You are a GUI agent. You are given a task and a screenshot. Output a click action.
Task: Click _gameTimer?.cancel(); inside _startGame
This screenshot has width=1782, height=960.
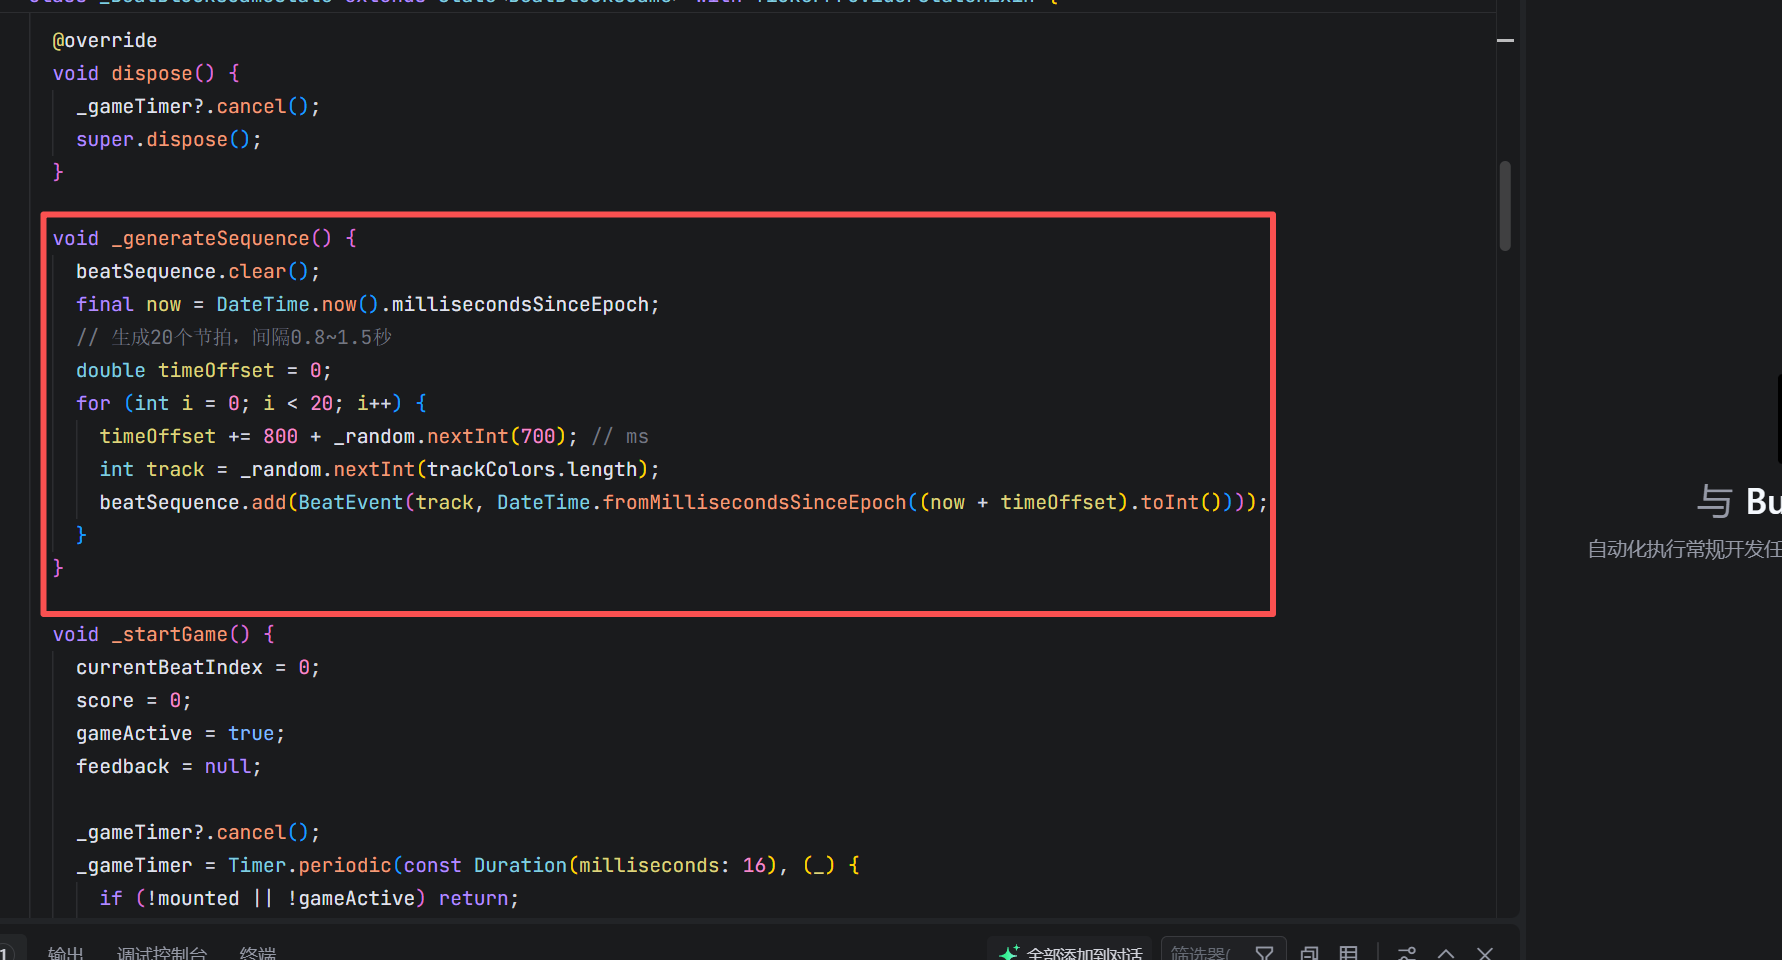point(198,832)
